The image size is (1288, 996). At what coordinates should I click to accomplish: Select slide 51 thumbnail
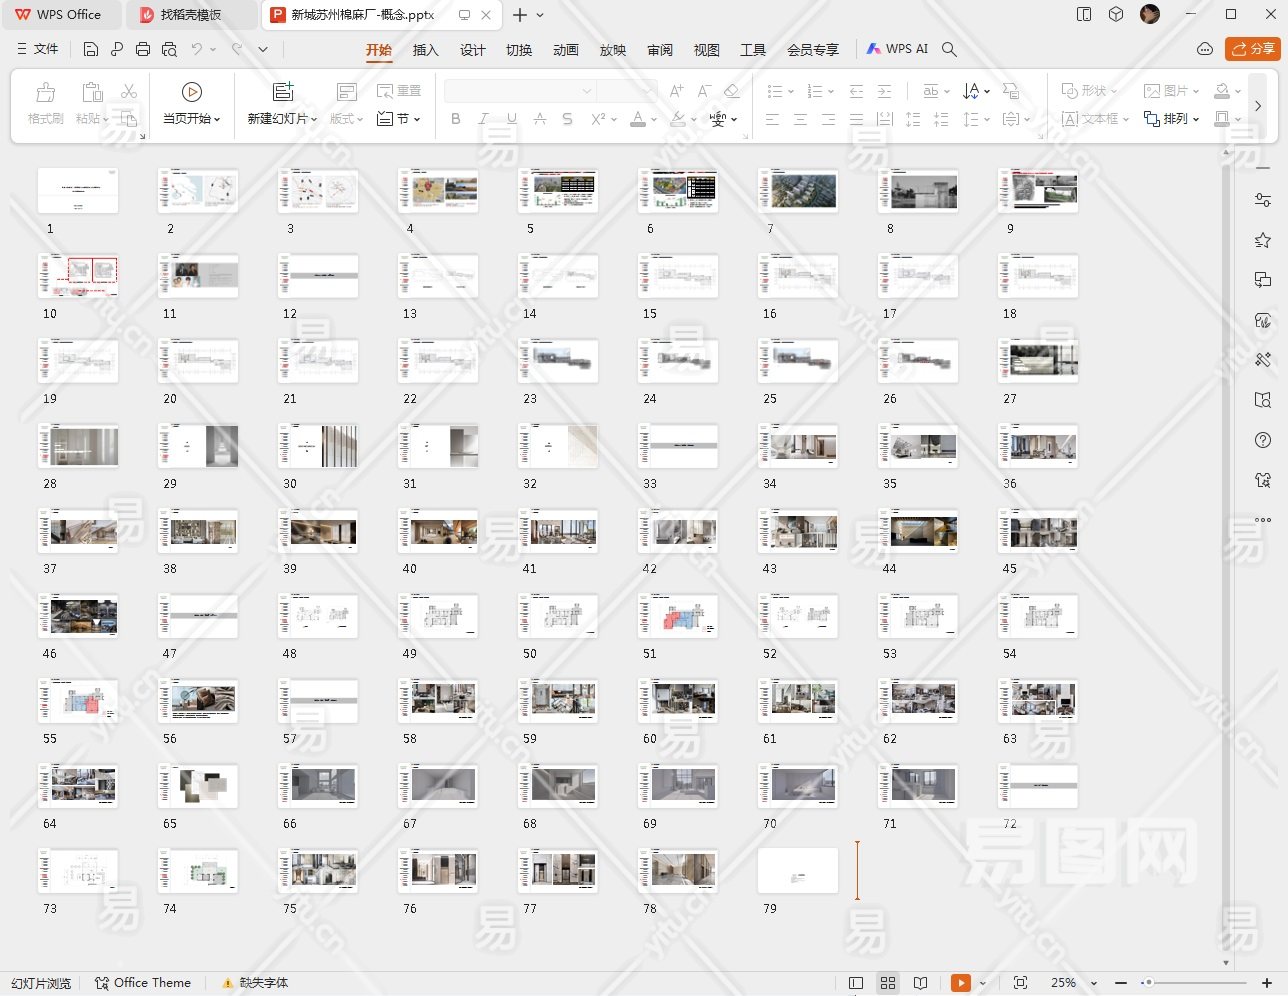pos(678,615)
